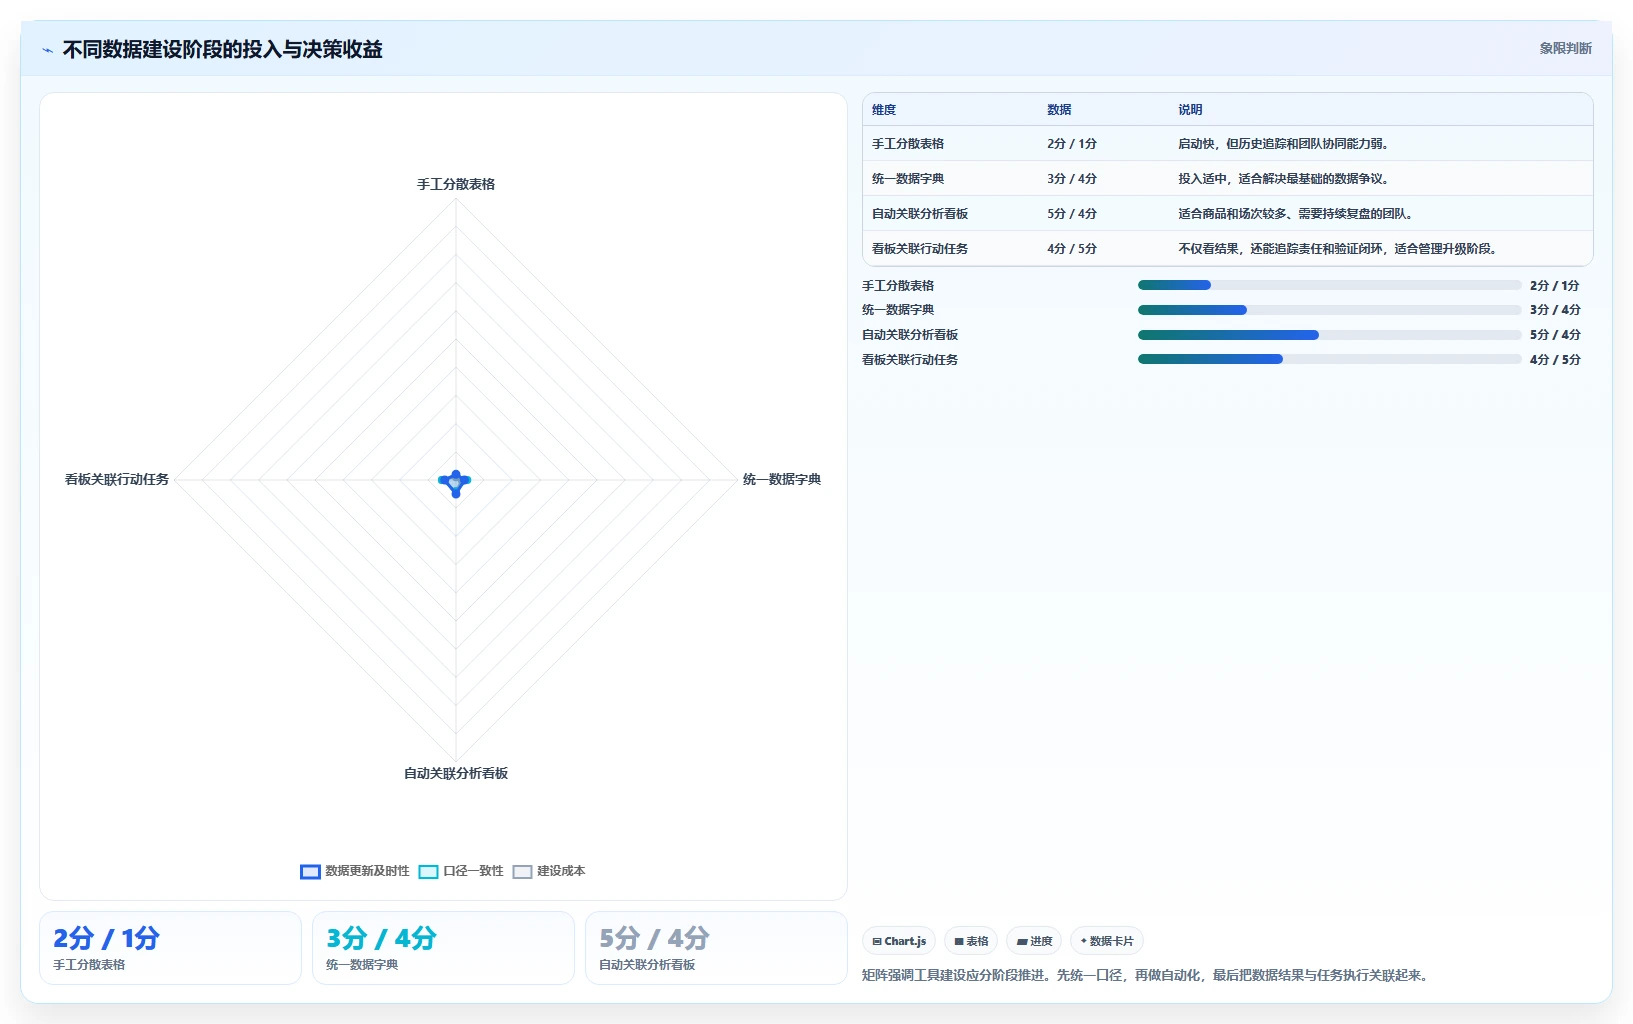Screen dimensions: 1633x1024
Task: Click the 进度 chip
Action: click(1034, 941)
